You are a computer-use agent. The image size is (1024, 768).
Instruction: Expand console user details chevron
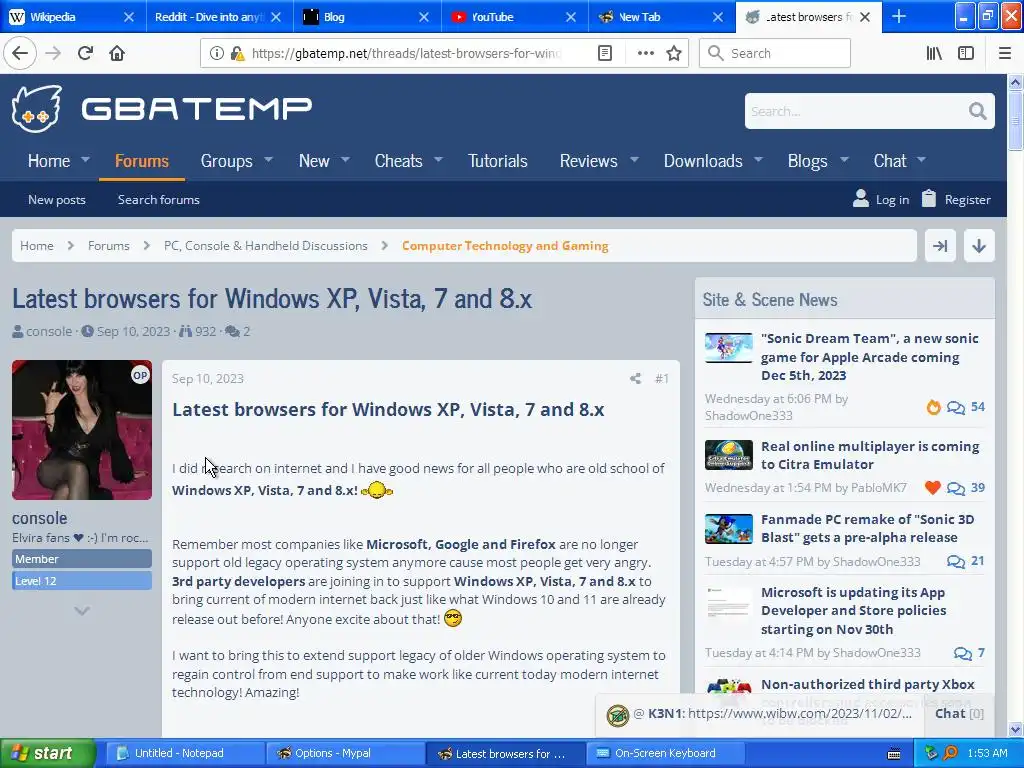tap(82, 611)
